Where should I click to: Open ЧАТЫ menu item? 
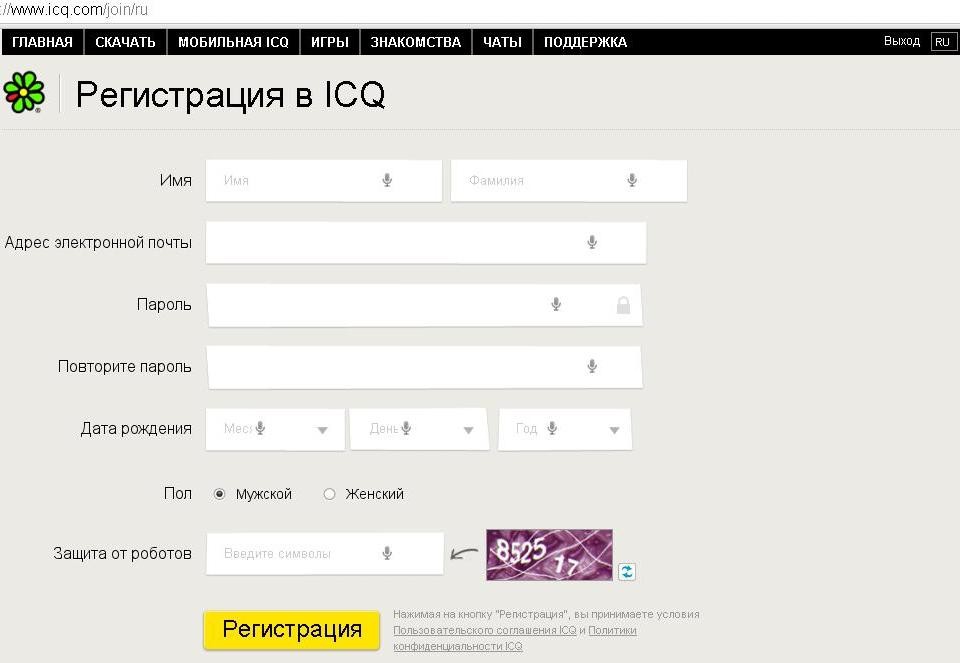[503, 42]
